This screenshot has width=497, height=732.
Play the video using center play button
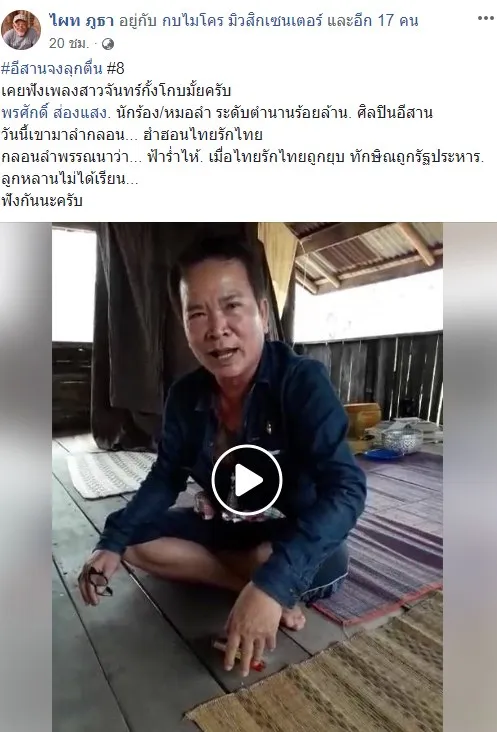pyautogui.click(x=247, y=480)
